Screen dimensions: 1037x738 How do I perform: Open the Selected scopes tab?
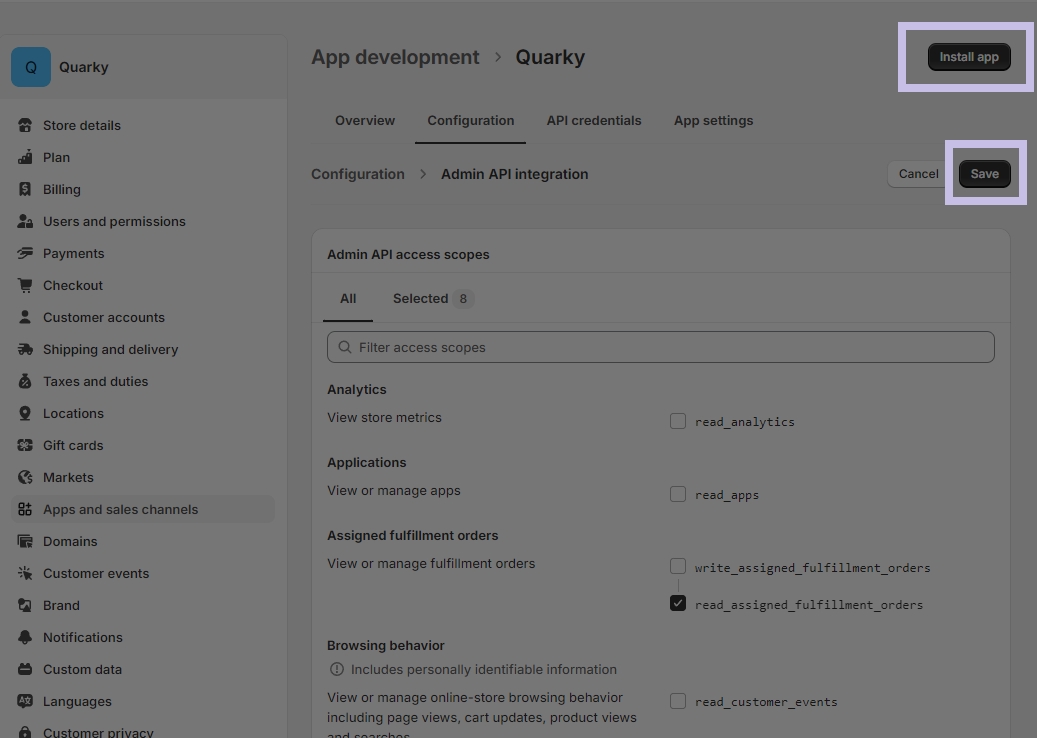point(432,298)
